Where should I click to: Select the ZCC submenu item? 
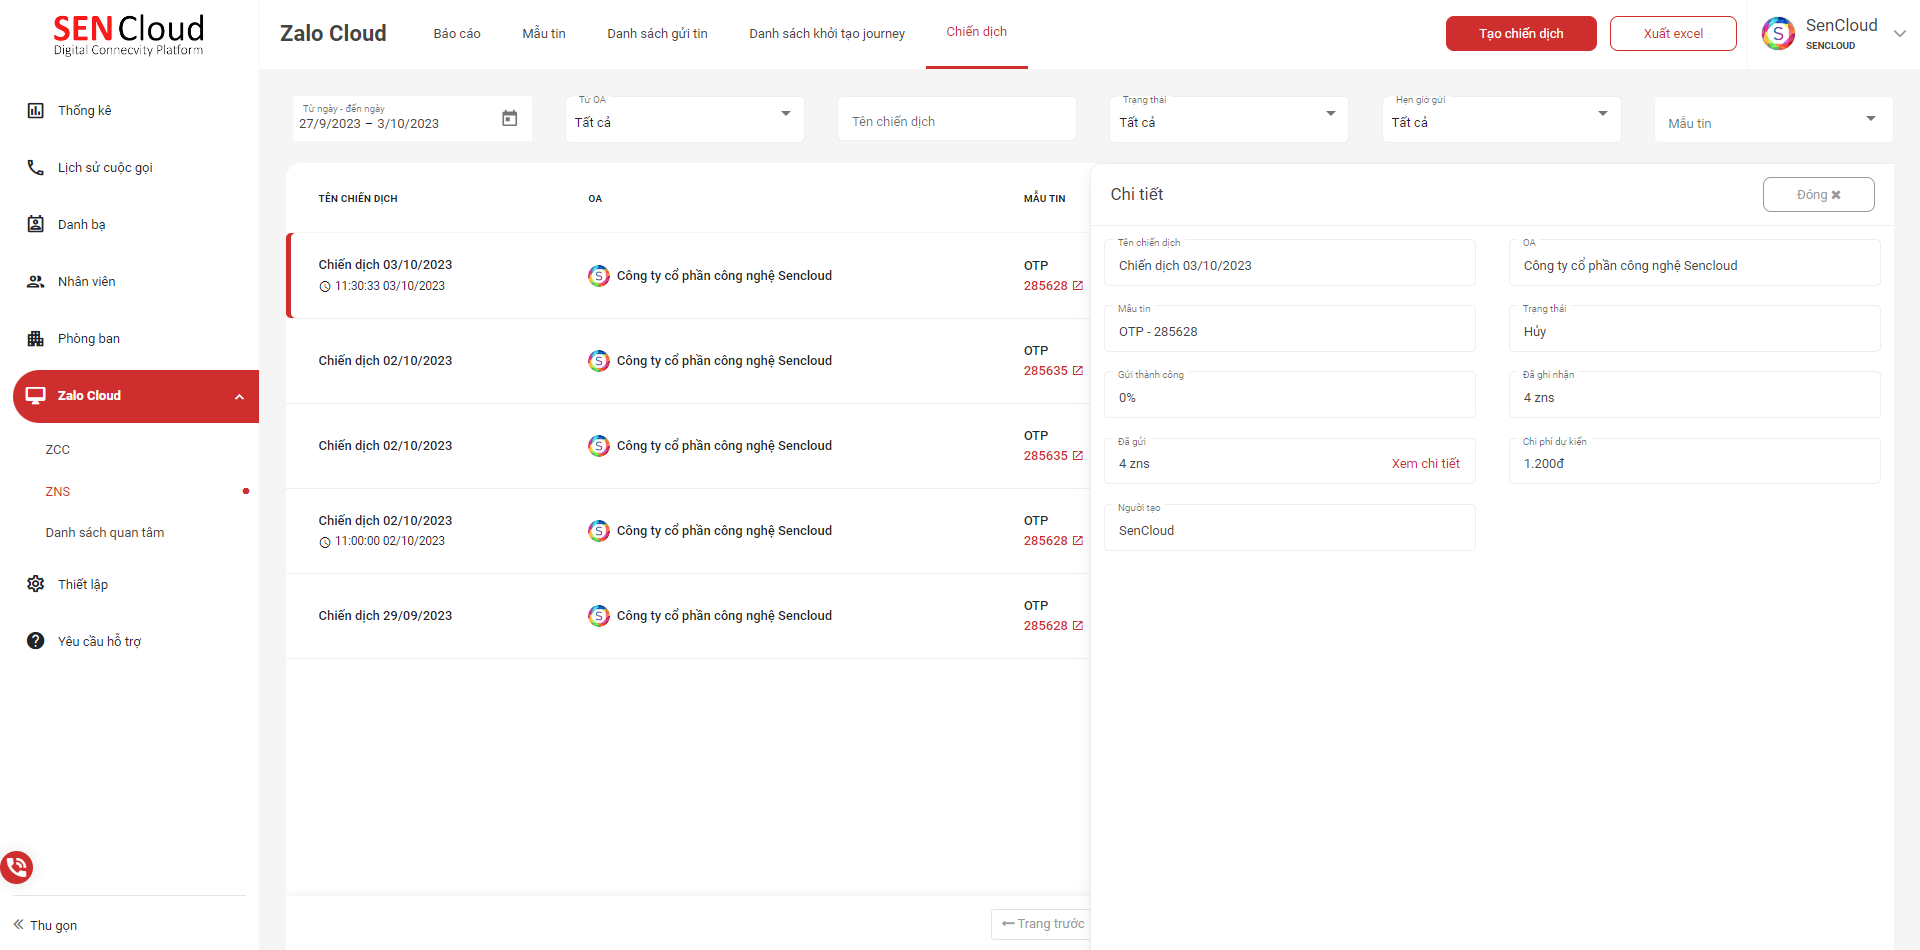coord(58,450)
